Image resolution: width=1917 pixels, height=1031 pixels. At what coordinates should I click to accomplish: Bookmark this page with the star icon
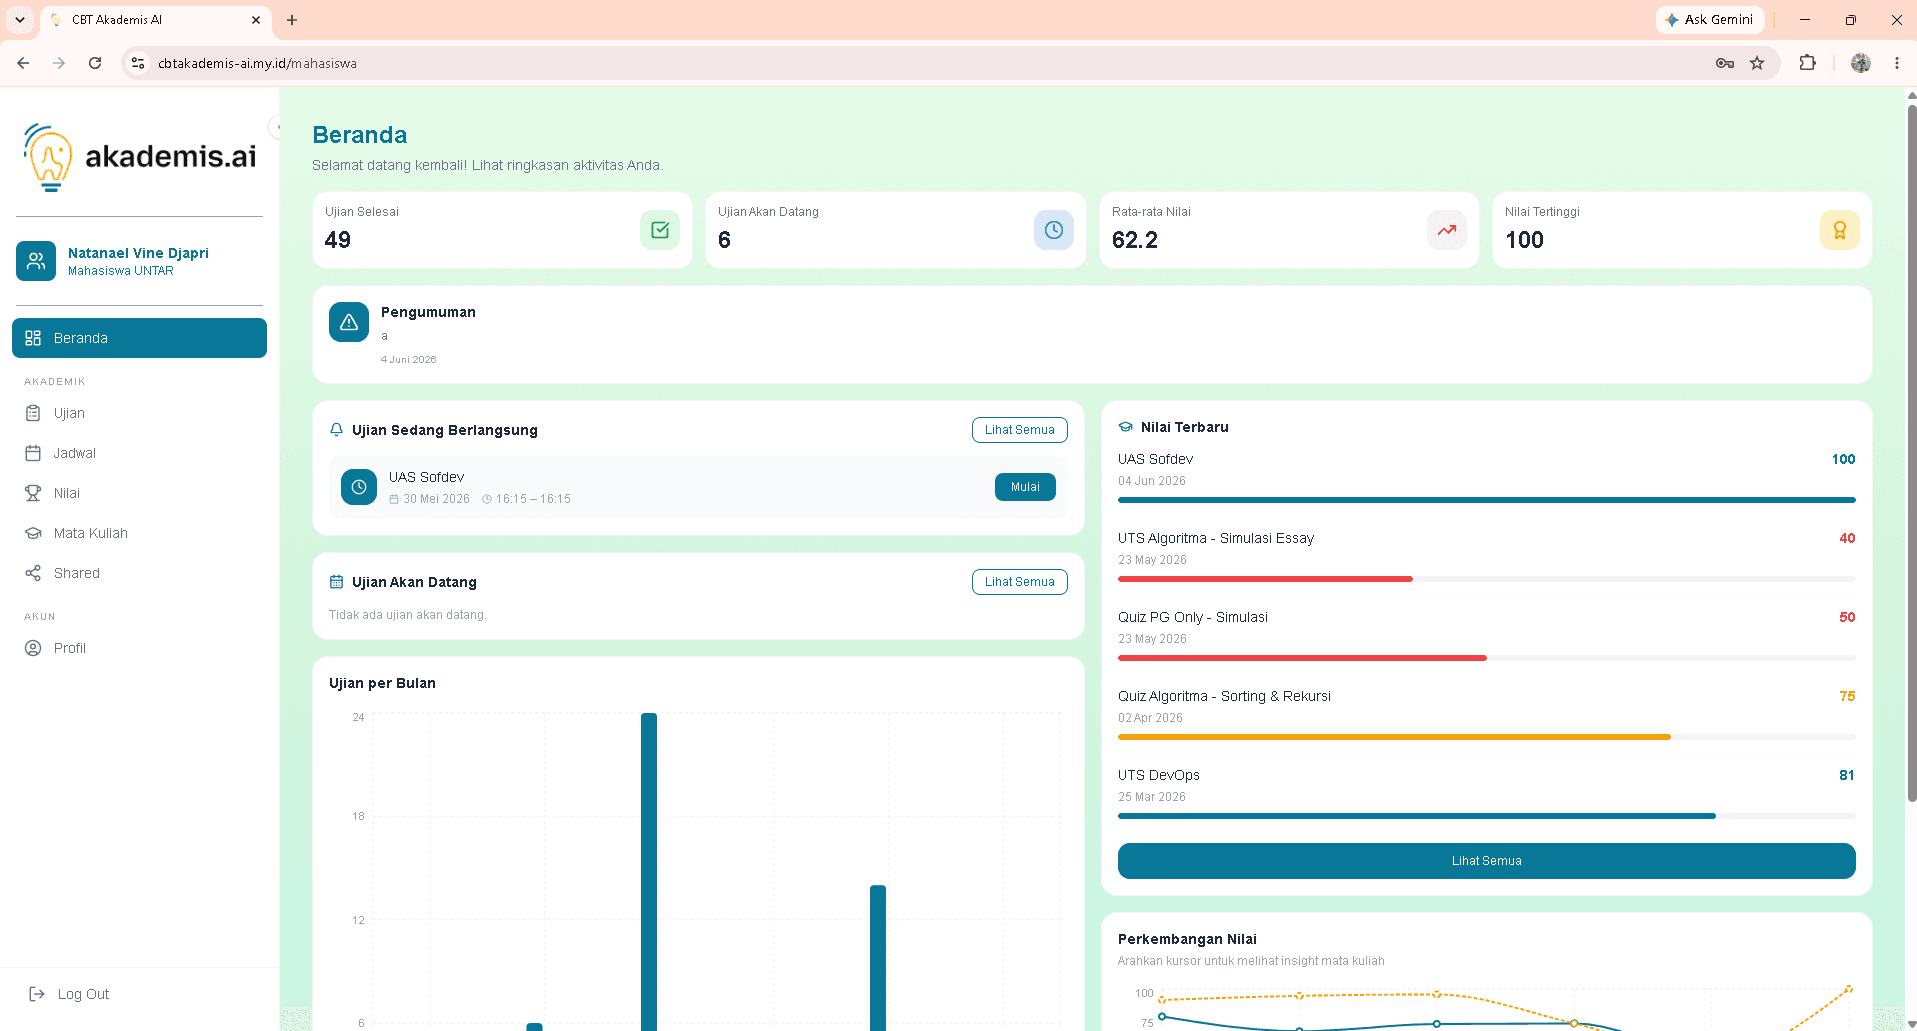tap(1757, 63)
